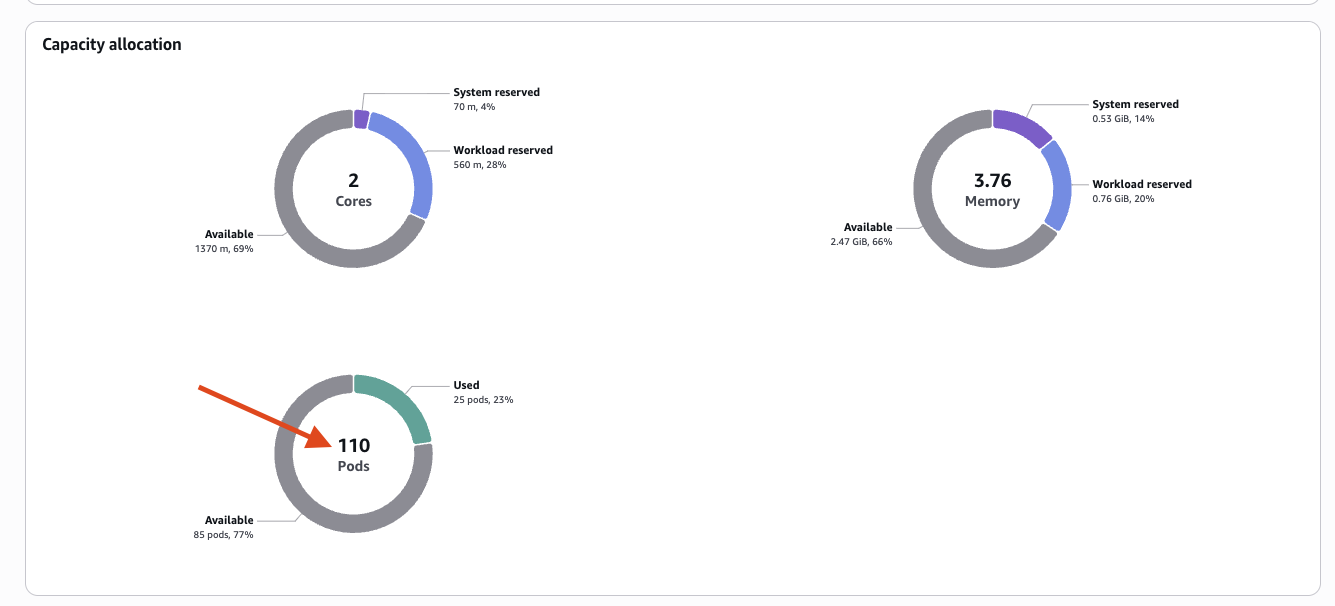Click blue Workload reserved slice in Cores chart
The height and width of the screenshot is (606, 1335).
click(x=415, y=160)
